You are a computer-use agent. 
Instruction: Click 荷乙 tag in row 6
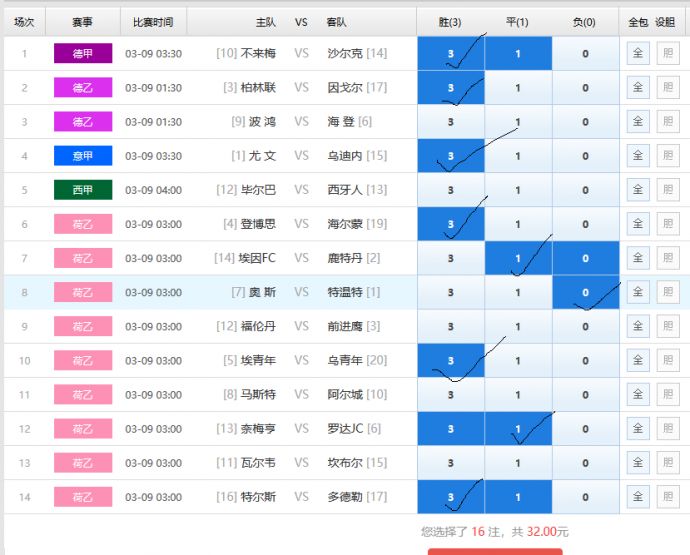(x=83, y=224)
